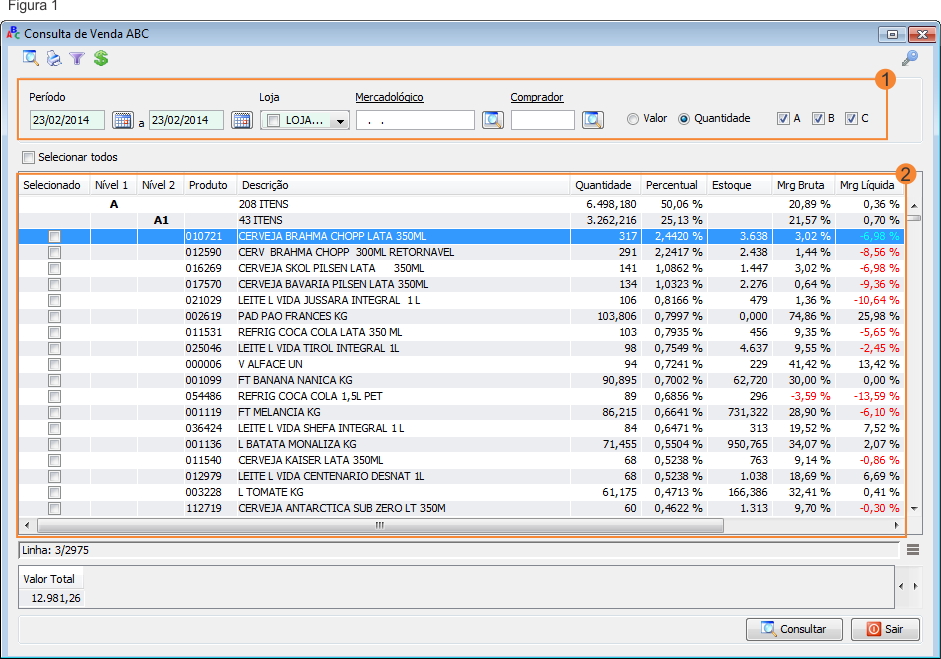This screenshot has height=659, width=941.
Task: Click the Valor Total amount 12.981,26
Action: coord(56,598)
